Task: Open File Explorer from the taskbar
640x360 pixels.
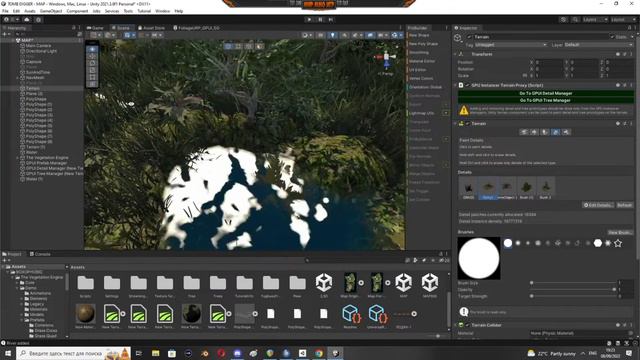Action: click(156, 353)
